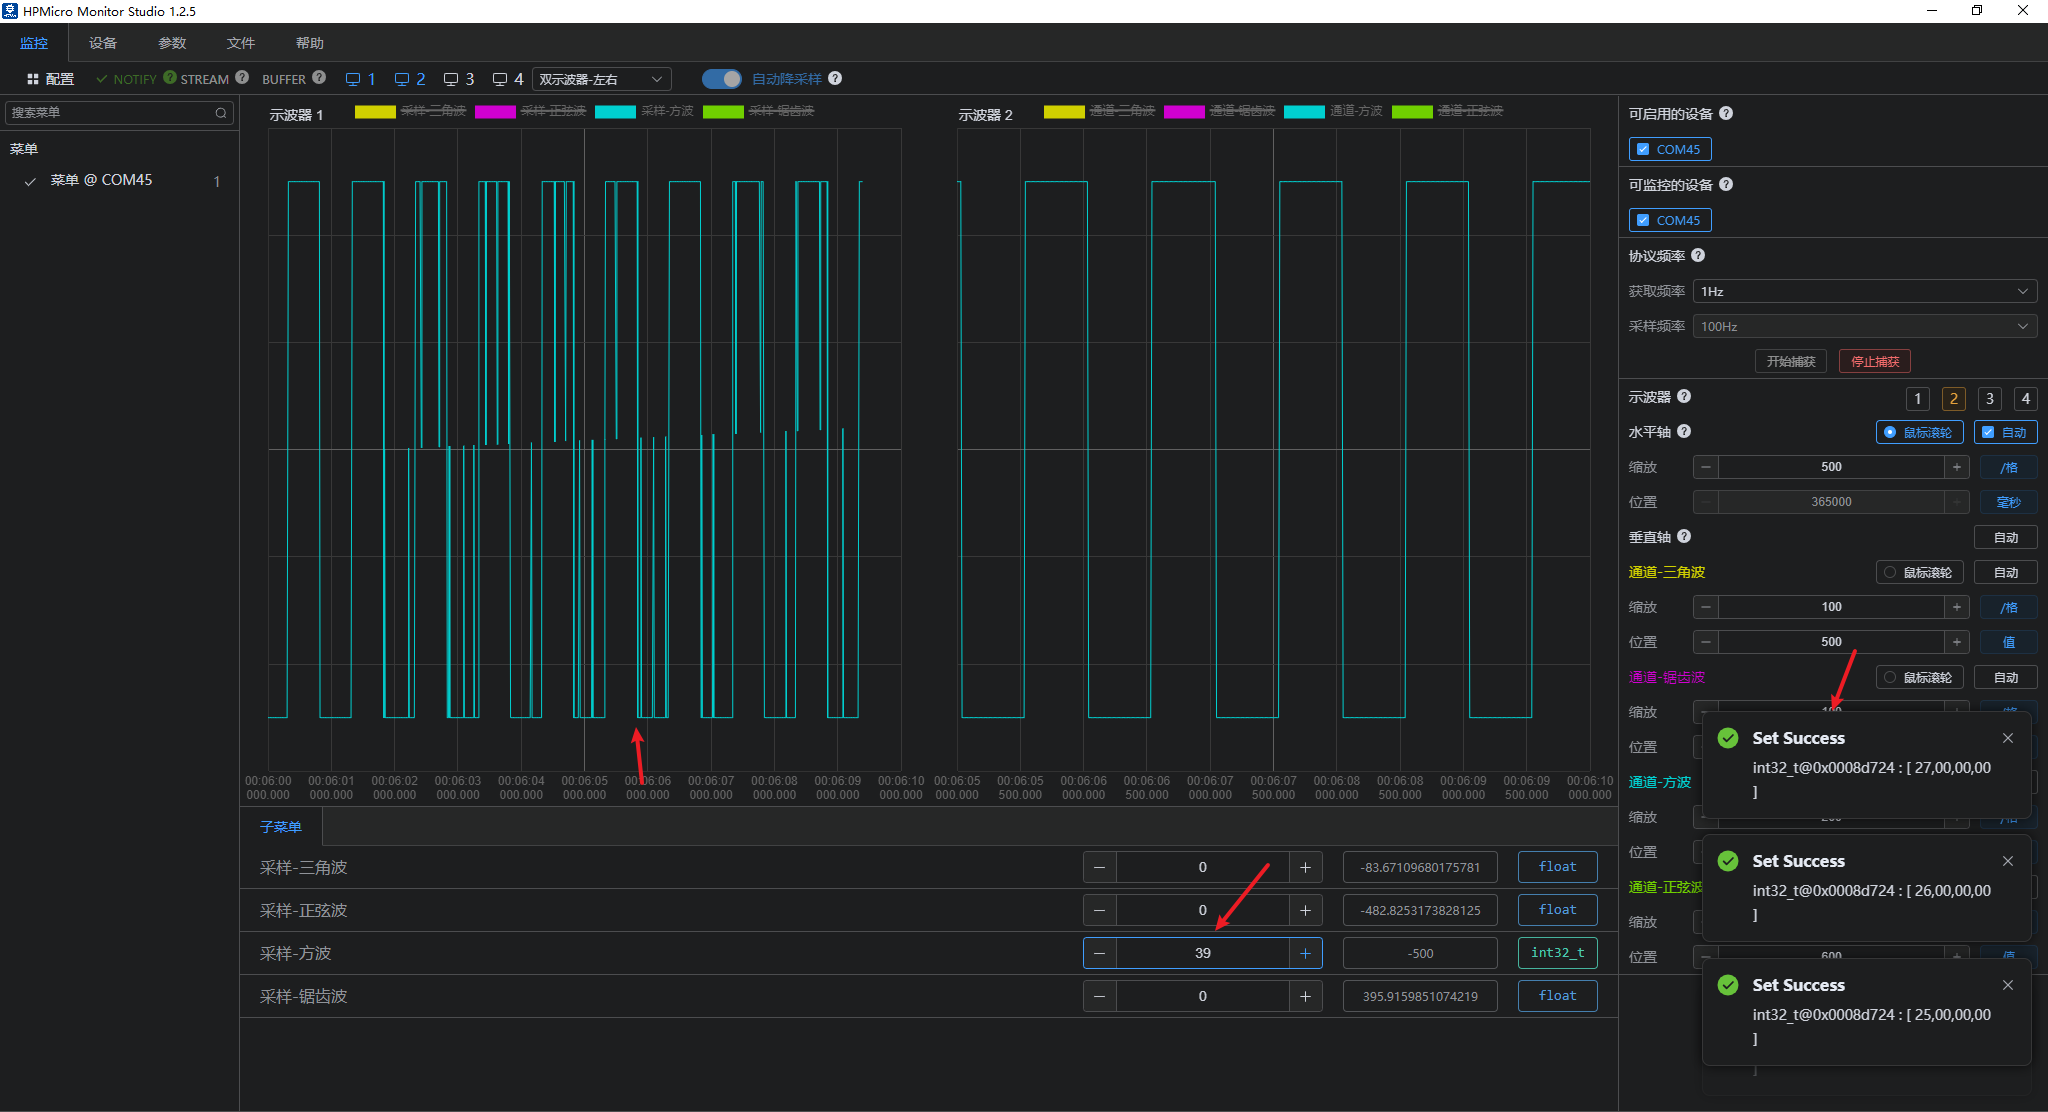The height and width of the screenshot is (1112, 2048).
Task: Switch to the 子菜单 tab
Action: coord(281,827)
